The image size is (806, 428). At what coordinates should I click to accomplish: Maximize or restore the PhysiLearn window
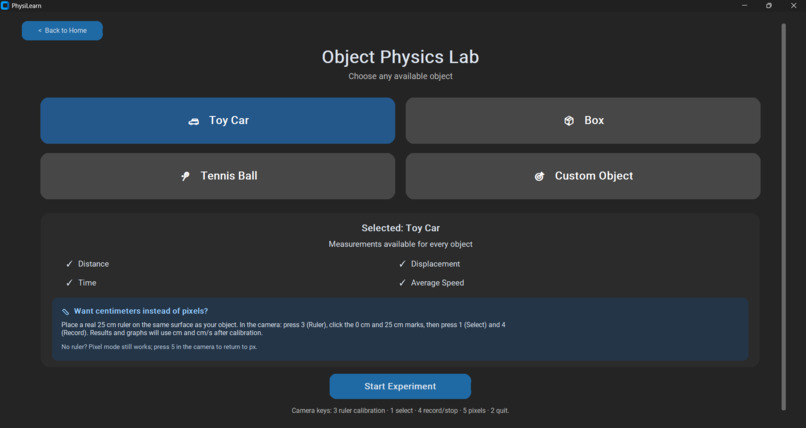click(769, 6)
